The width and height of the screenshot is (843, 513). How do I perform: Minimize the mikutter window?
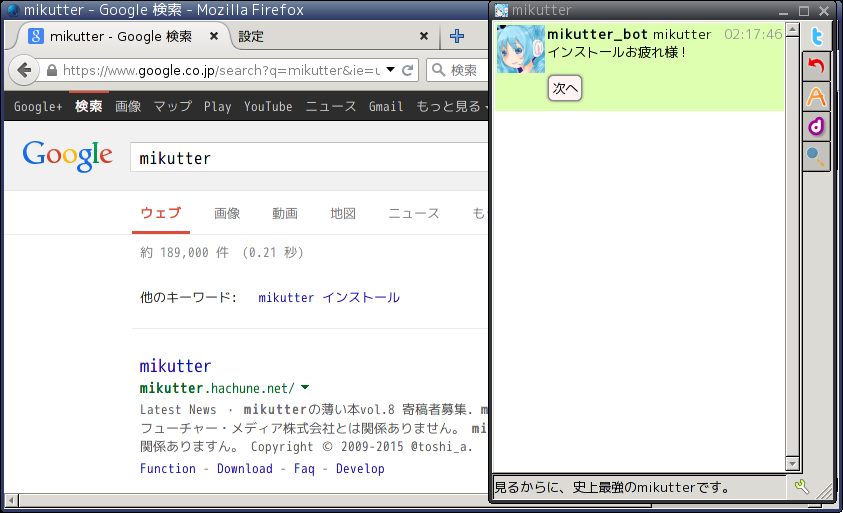[x=783, y=12]
